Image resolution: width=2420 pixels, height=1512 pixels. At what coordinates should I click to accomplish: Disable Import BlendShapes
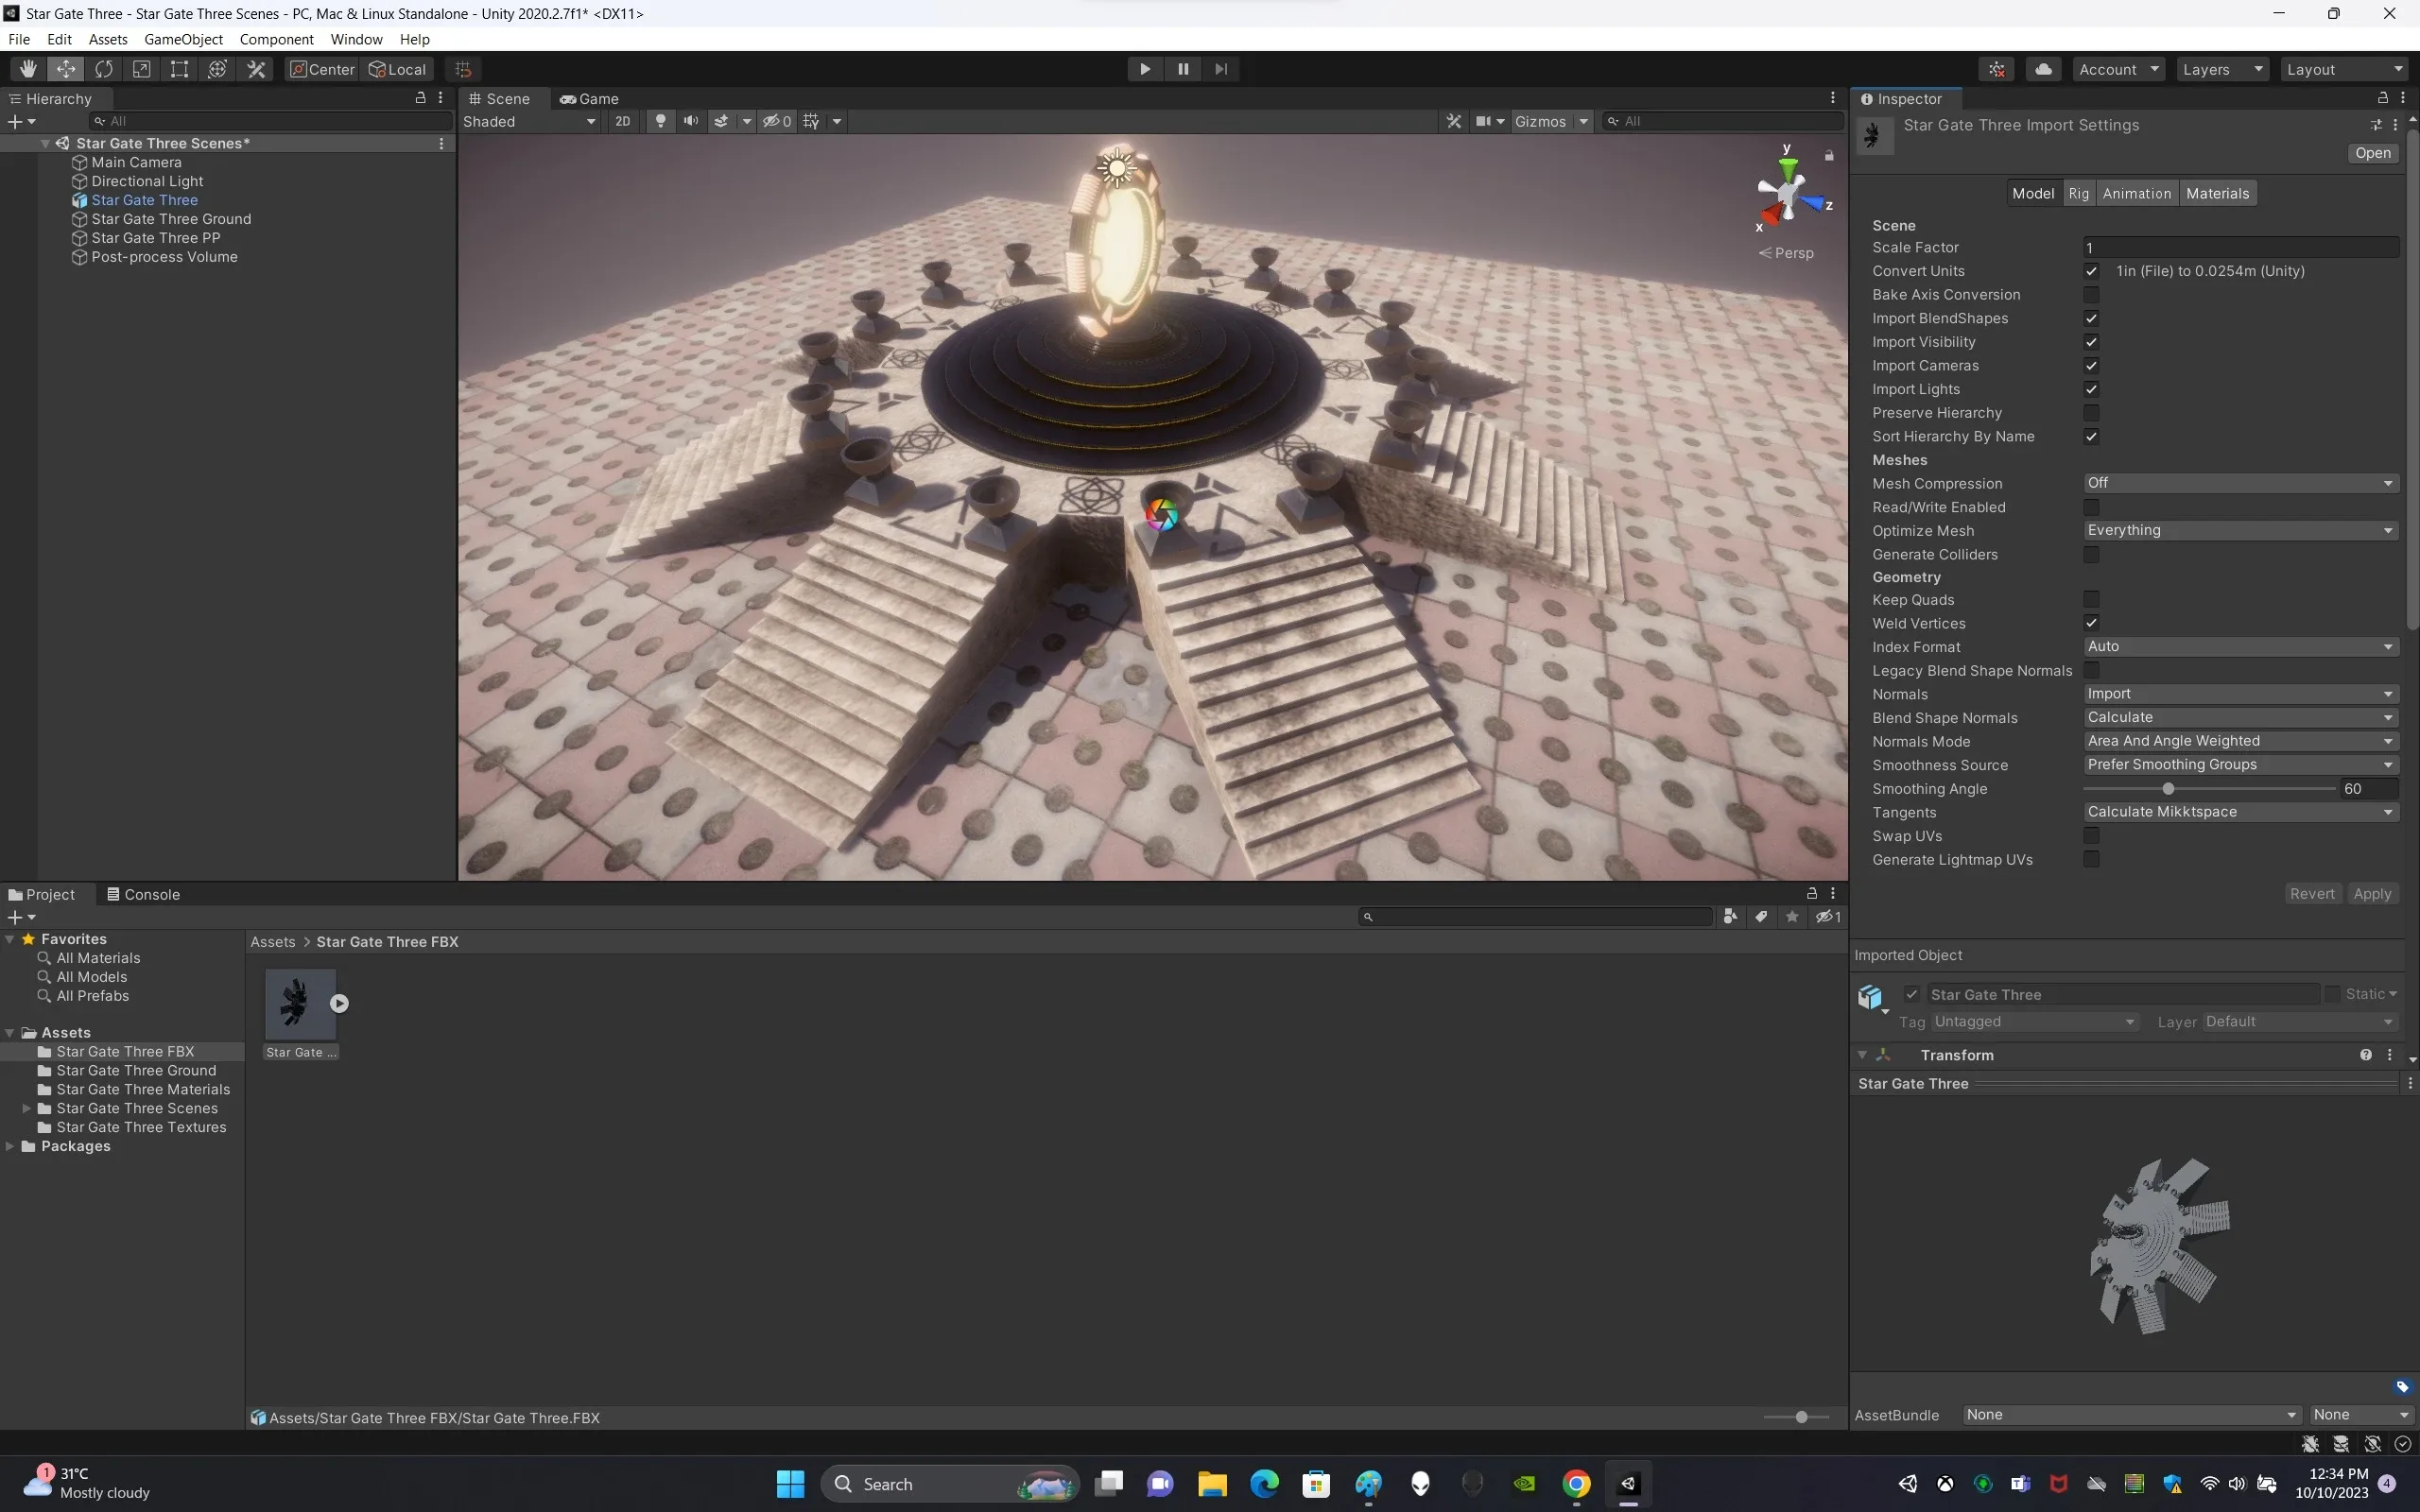tap(2091, 318)
